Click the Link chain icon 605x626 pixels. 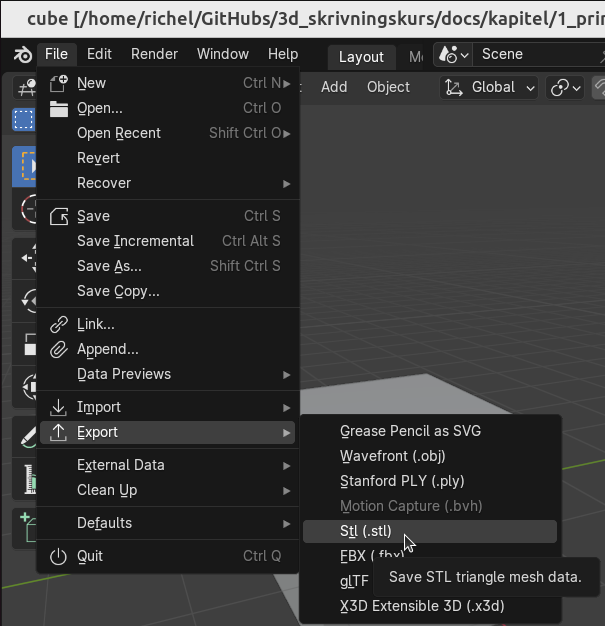pos(59,325)
